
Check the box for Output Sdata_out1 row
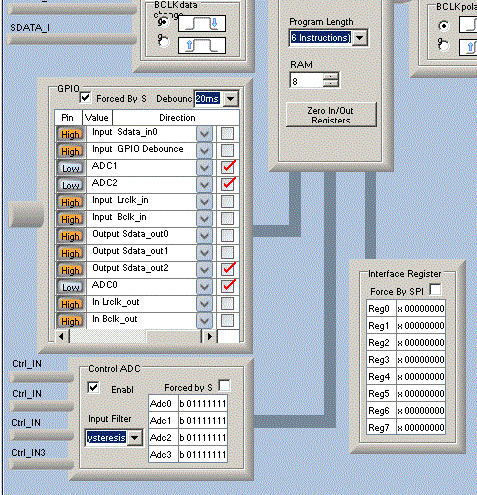point(227,253)
